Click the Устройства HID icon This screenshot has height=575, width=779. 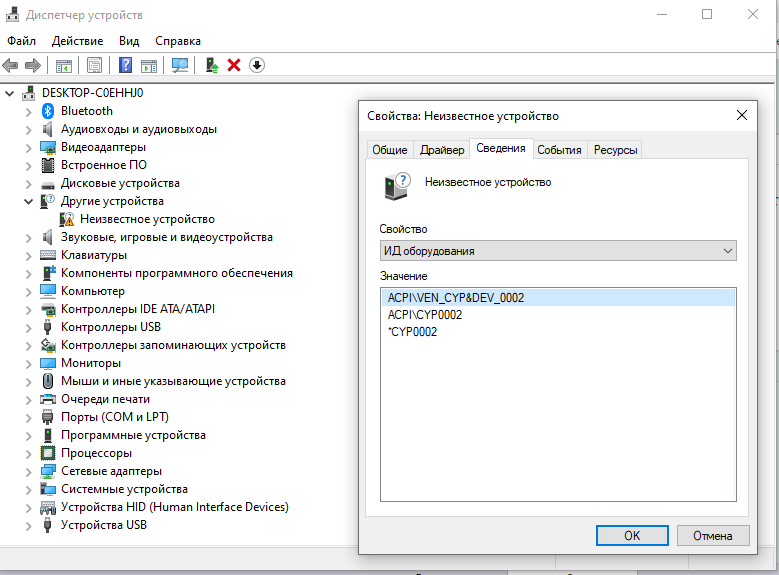click(x=48, y=507)
